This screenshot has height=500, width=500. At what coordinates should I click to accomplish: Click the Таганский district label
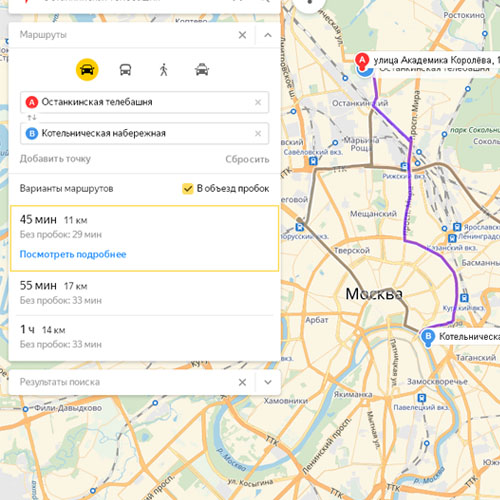pyautogui.click(x=476, y=358)
